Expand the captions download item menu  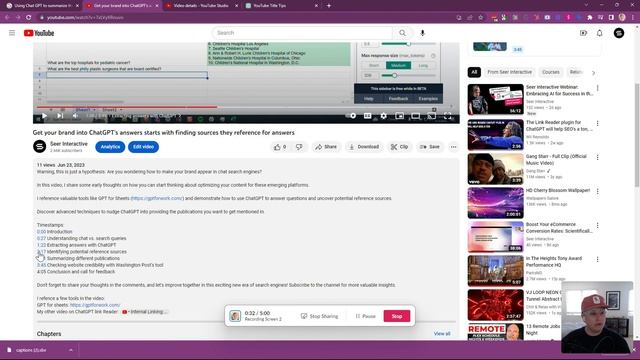(71, 350)
